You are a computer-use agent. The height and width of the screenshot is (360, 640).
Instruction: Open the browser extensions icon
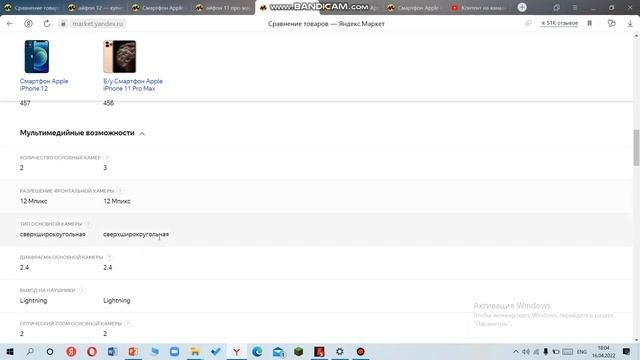[x=611, y=24]
